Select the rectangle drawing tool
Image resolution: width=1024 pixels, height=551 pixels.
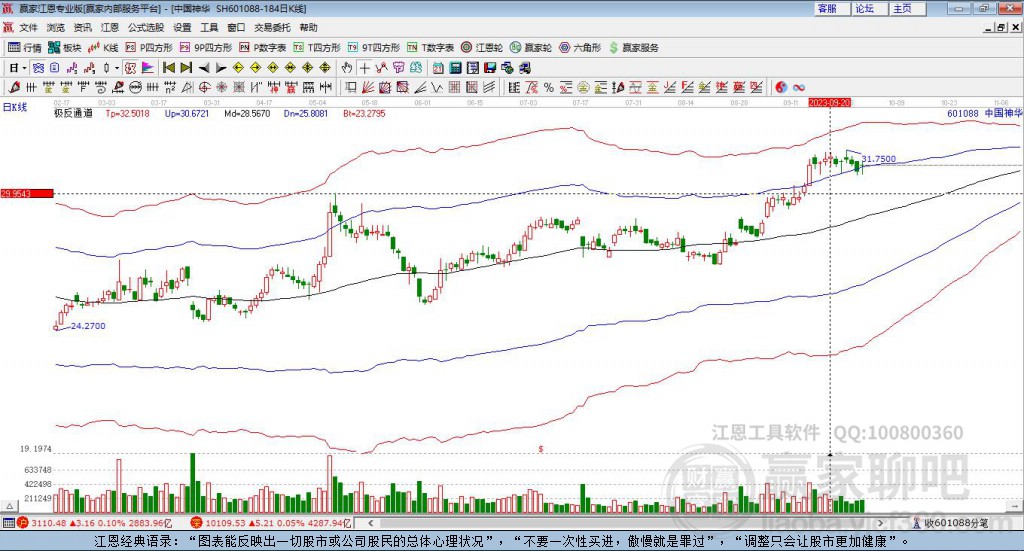point(350,87)
